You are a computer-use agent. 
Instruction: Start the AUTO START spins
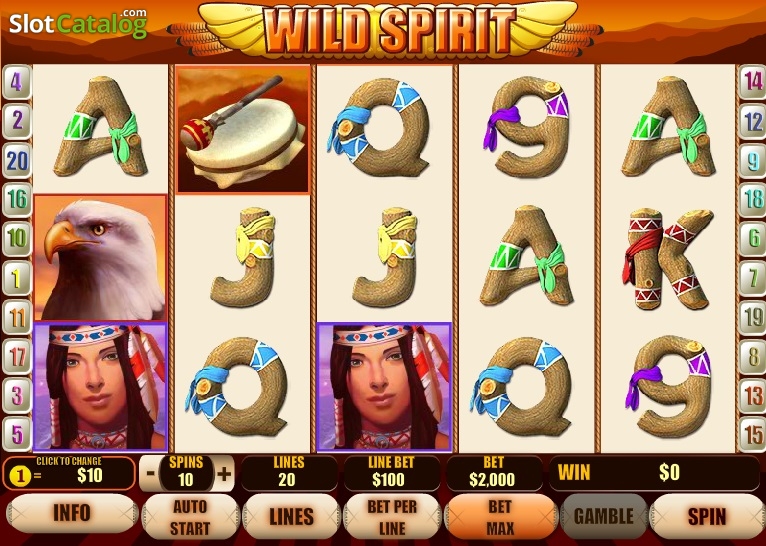(190, 517)
